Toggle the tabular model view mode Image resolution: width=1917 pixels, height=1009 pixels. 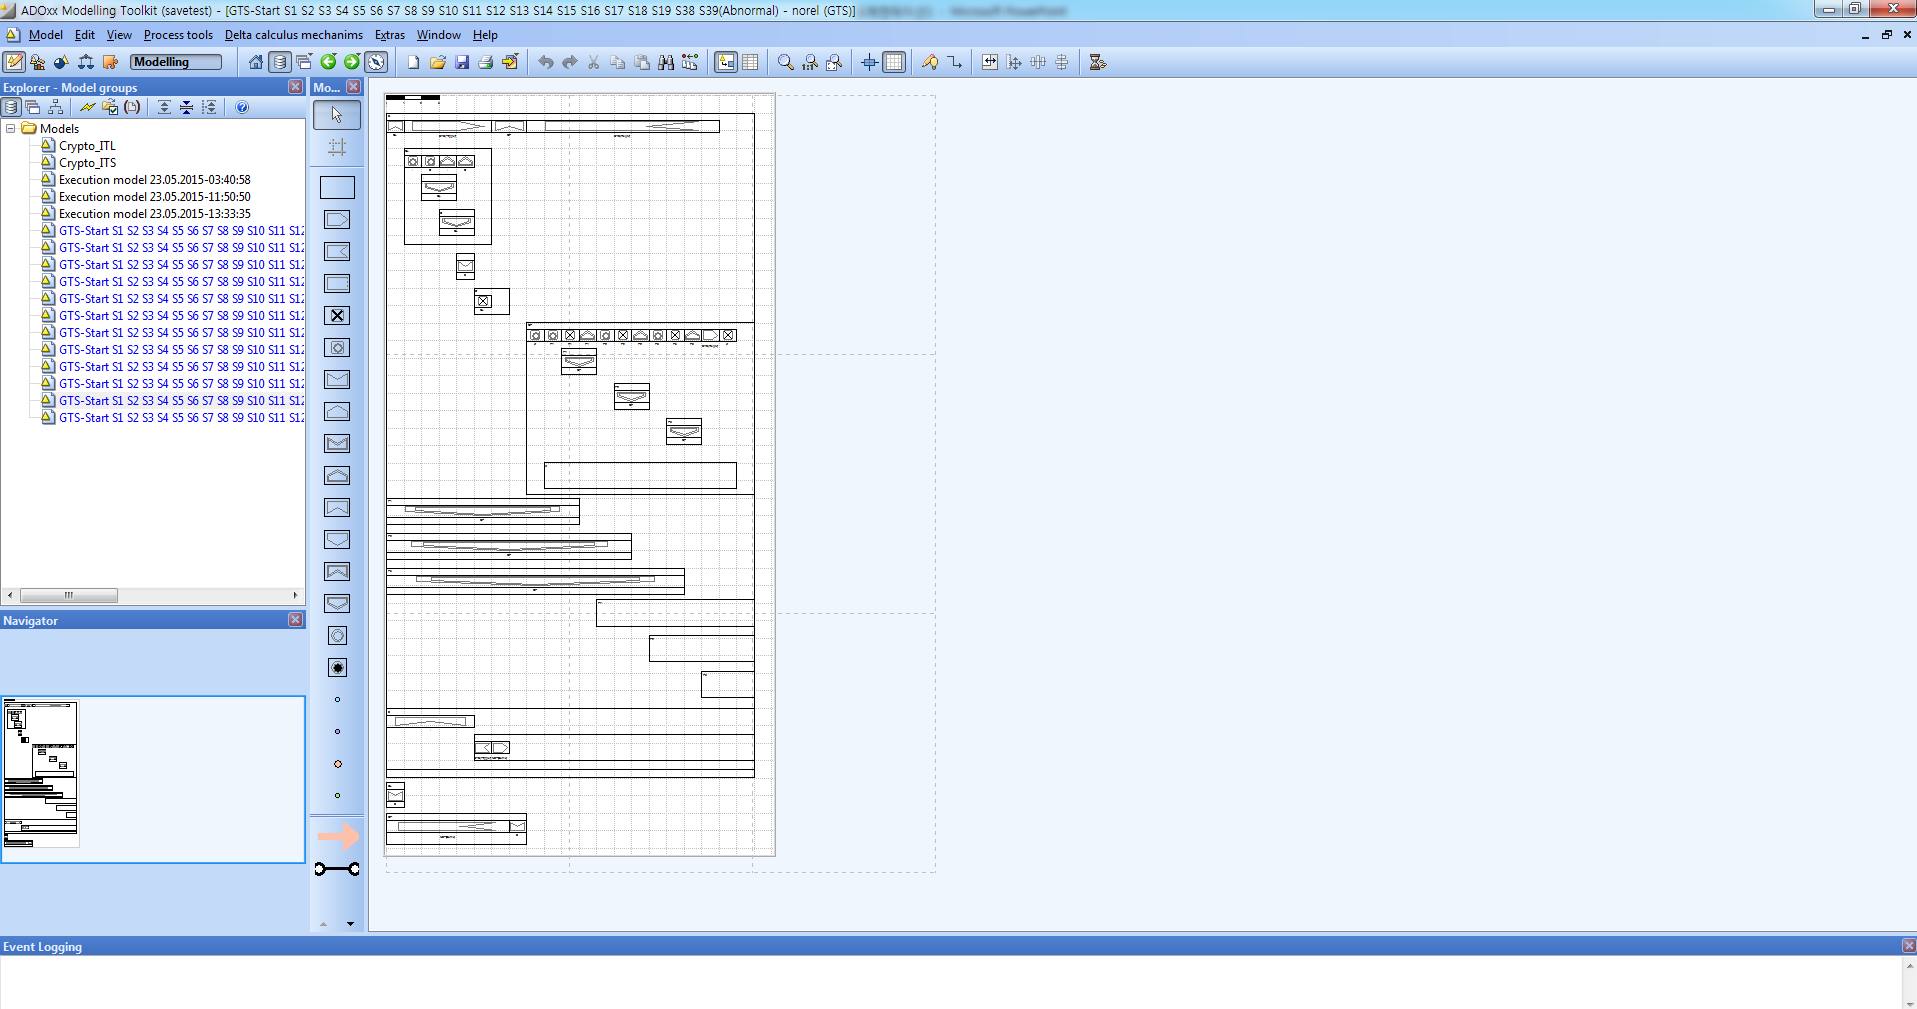pos(750,62)
